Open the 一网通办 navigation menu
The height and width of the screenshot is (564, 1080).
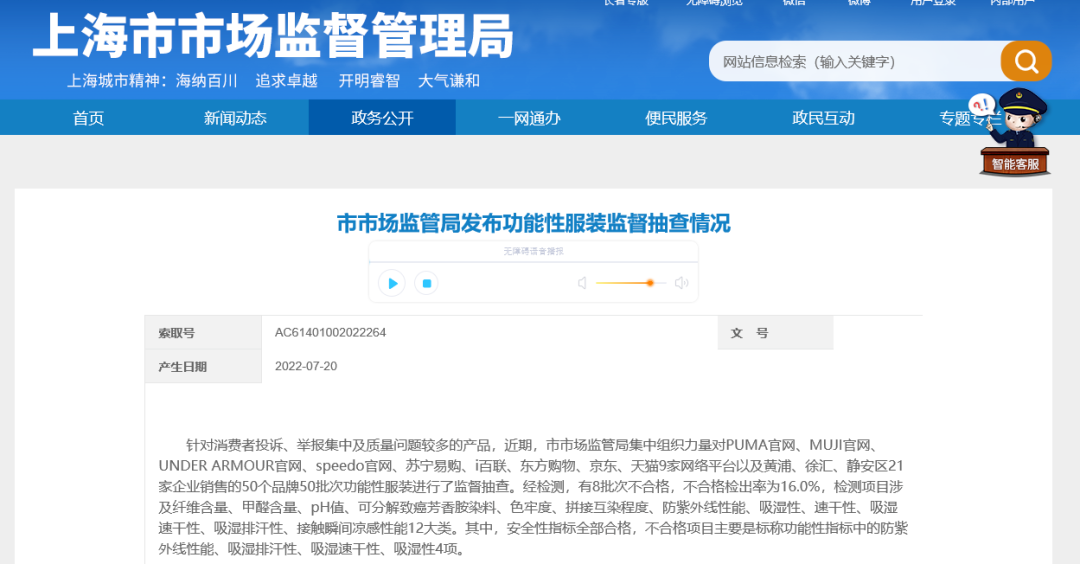click(x=529, y=118)
